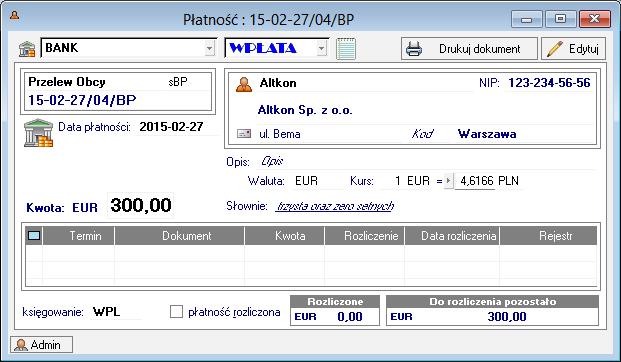The image size is (621, 362).
Task: Expand the BANK register dropdown
Action: point(210,48)
